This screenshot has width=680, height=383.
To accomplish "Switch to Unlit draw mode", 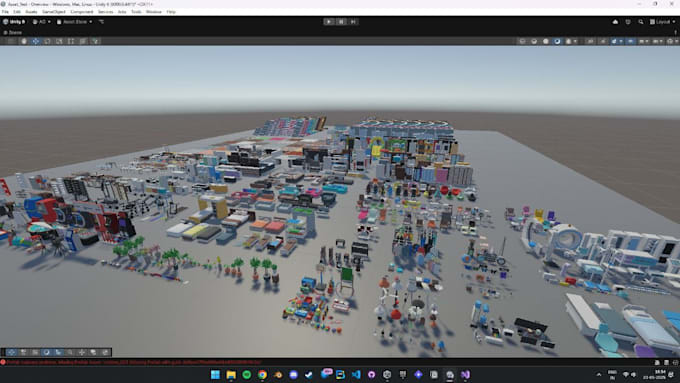I will point(546,41).
